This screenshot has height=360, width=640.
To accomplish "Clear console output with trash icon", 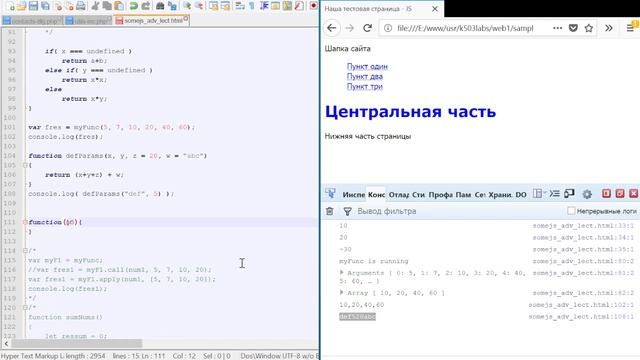I will [330, 211].
